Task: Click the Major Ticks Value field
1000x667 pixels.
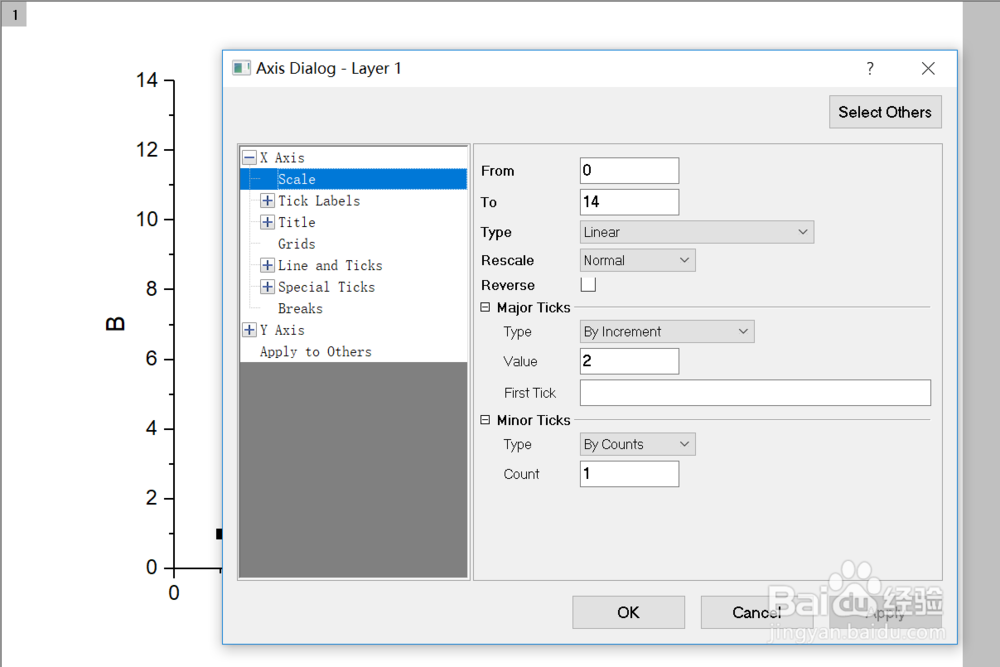Action: point(629,361)
